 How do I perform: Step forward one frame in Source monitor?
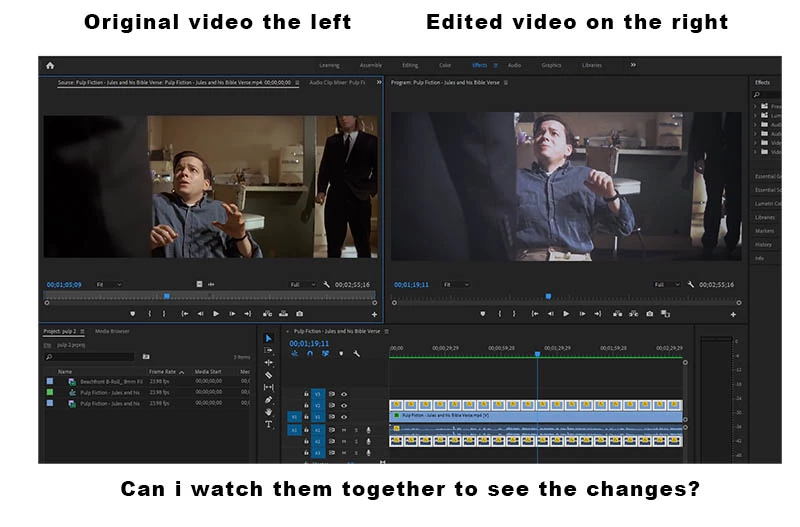232,314
